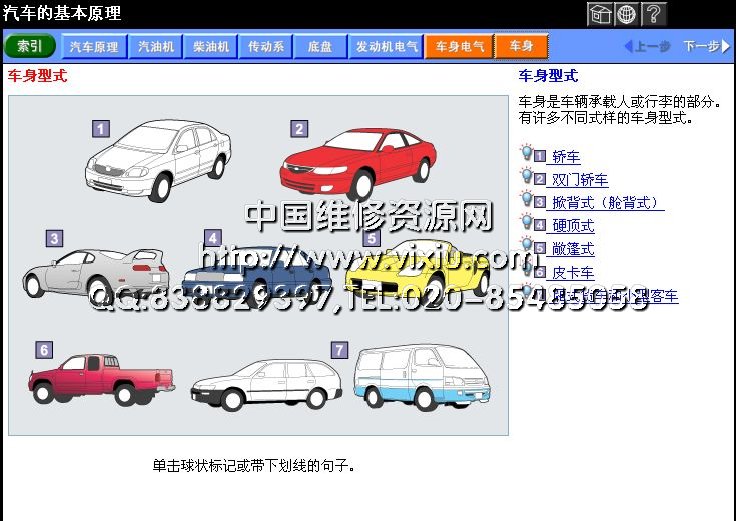Open the 掀背式（舱背式） link
The width and height of the screenshot is (736, 521).
[607, 203]
